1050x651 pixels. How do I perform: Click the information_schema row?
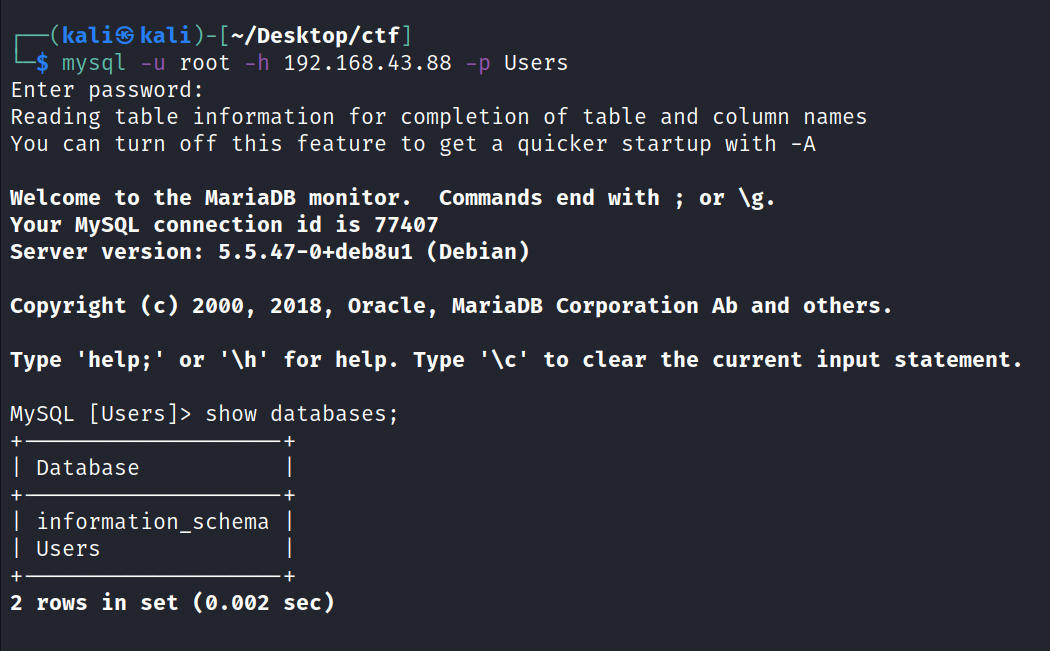[x=153, y=522]
